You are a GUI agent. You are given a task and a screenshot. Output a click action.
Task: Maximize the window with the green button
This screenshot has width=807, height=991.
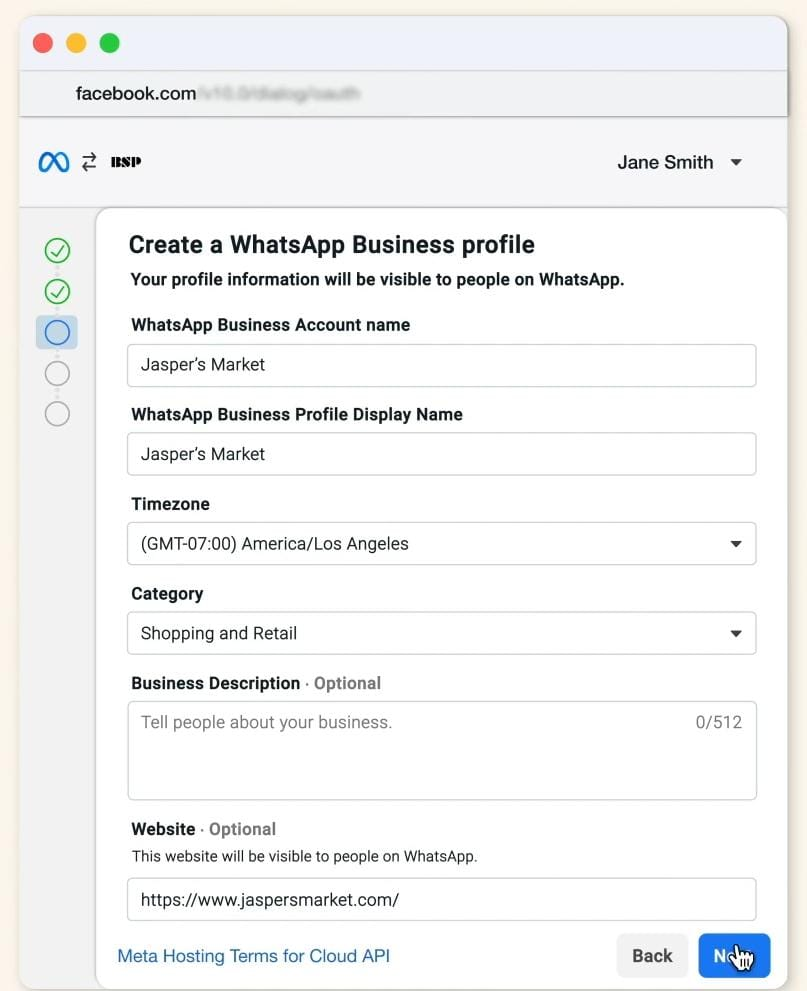(x=110, y=43)
